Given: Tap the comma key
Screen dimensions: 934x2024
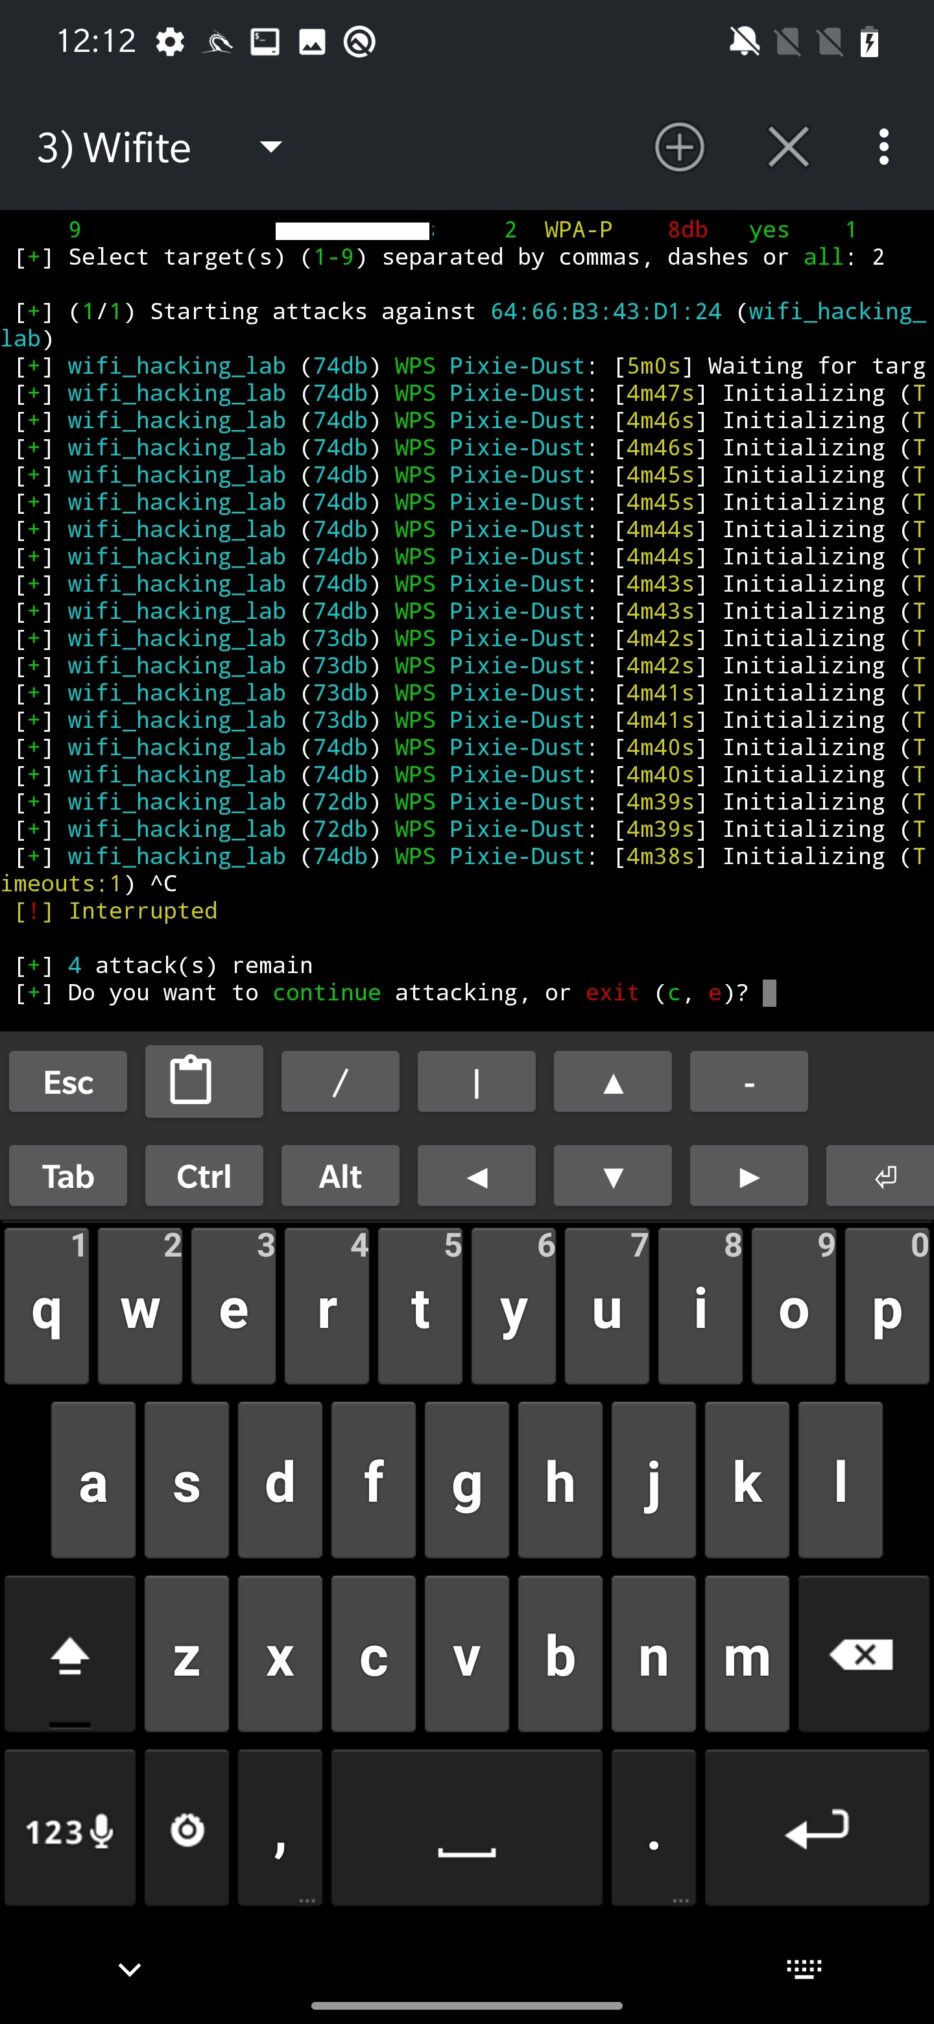Looking at the screenshot, I should (280, 1828).
